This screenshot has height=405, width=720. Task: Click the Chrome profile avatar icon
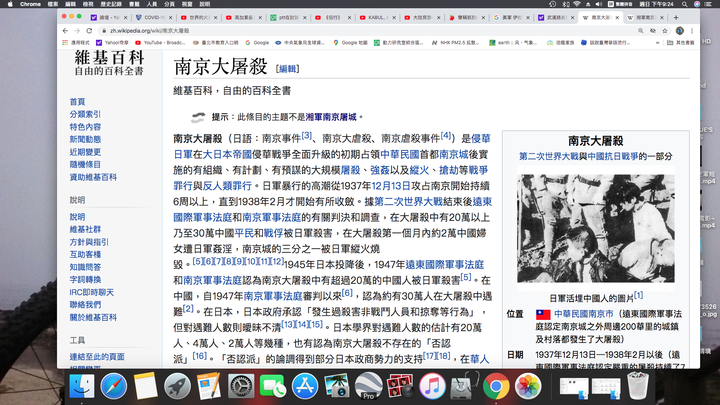[x=680, y=31]
